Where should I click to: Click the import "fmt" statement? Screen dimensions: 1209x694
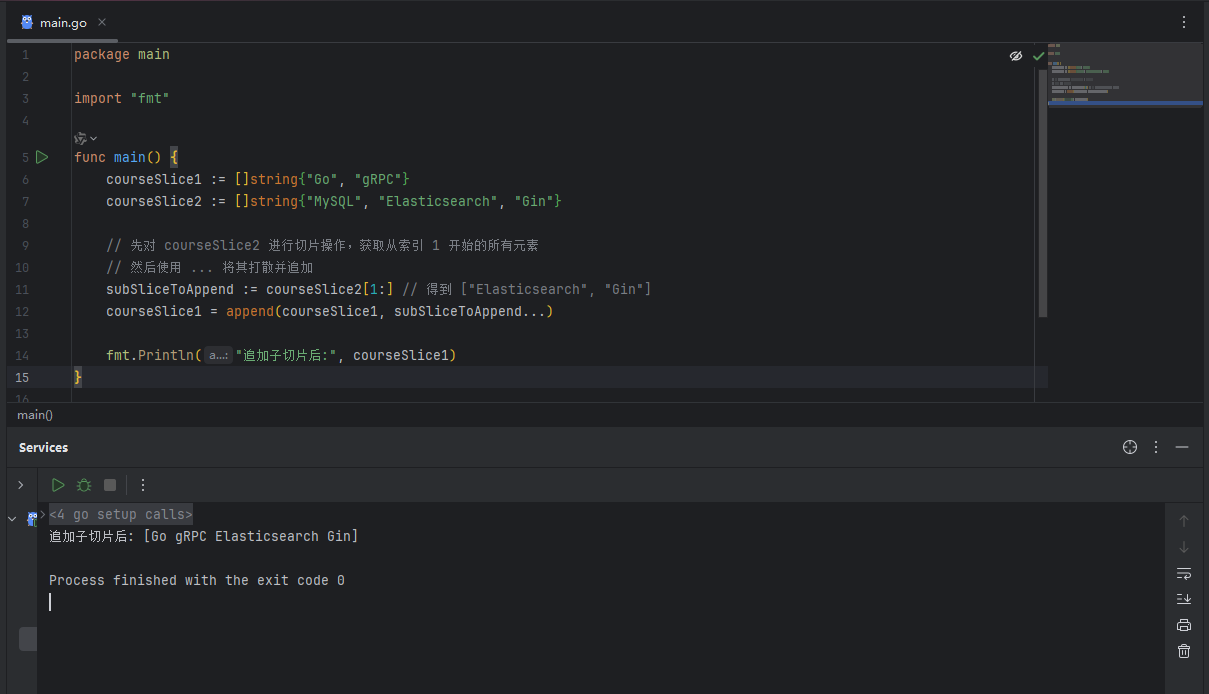pos(122,98)
